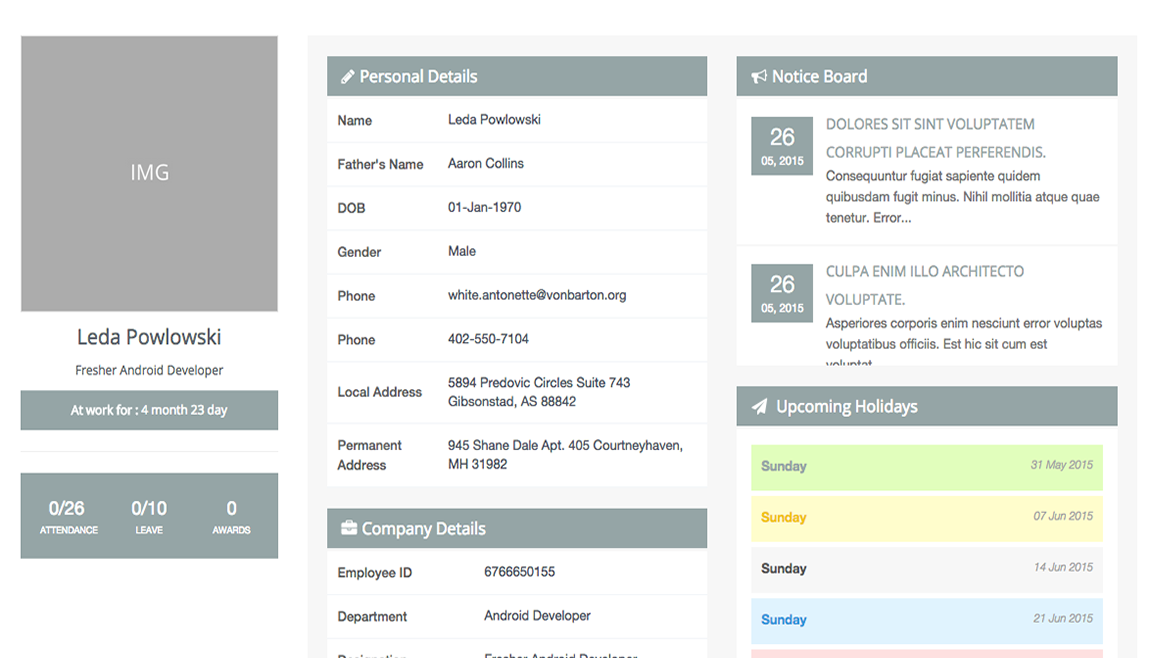Click the briefcase icon beside Company Details
1150x658 pixels.
pos(348,528)
